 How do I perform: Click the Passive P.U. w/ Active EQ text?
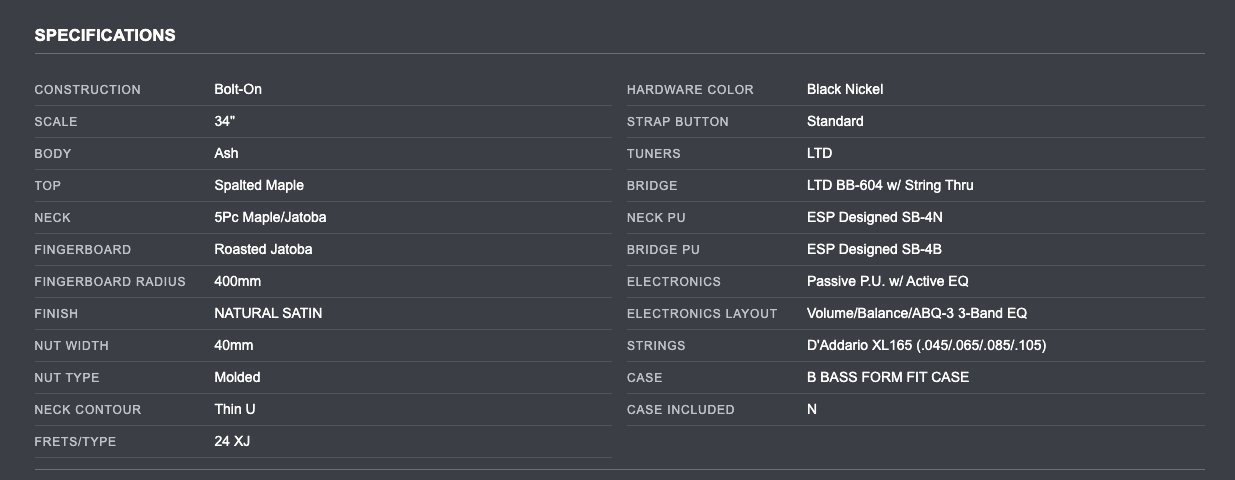point(887,281)
